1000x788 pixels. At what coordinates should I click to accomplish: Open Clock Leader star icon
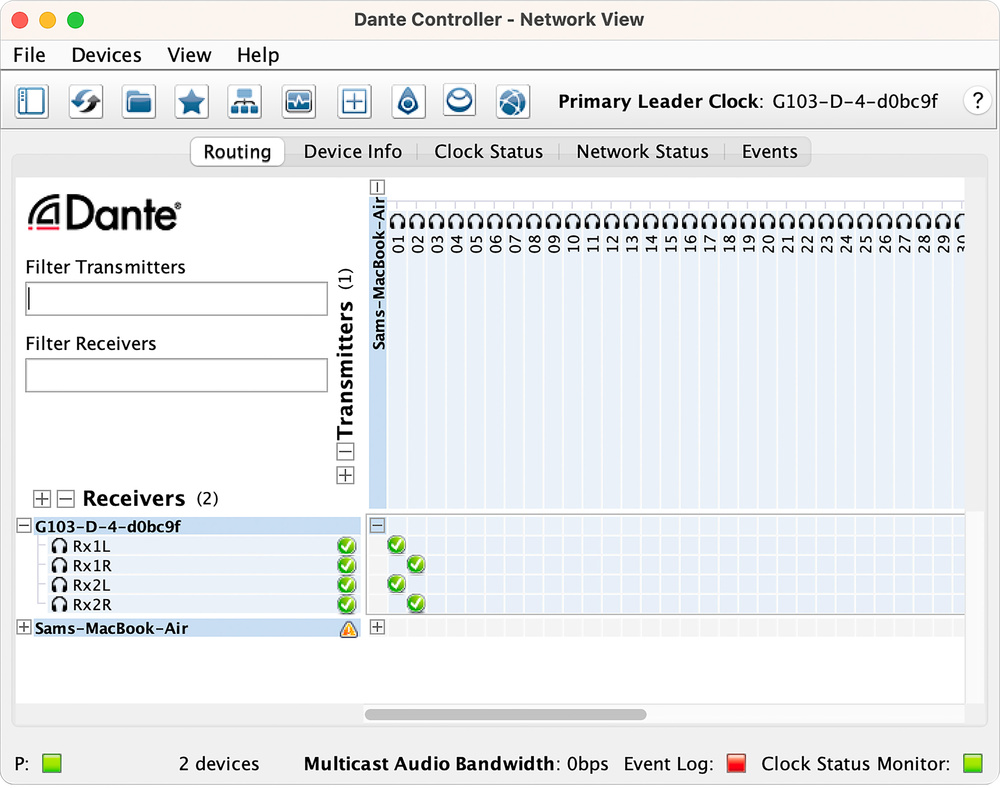tap(192, 101)
